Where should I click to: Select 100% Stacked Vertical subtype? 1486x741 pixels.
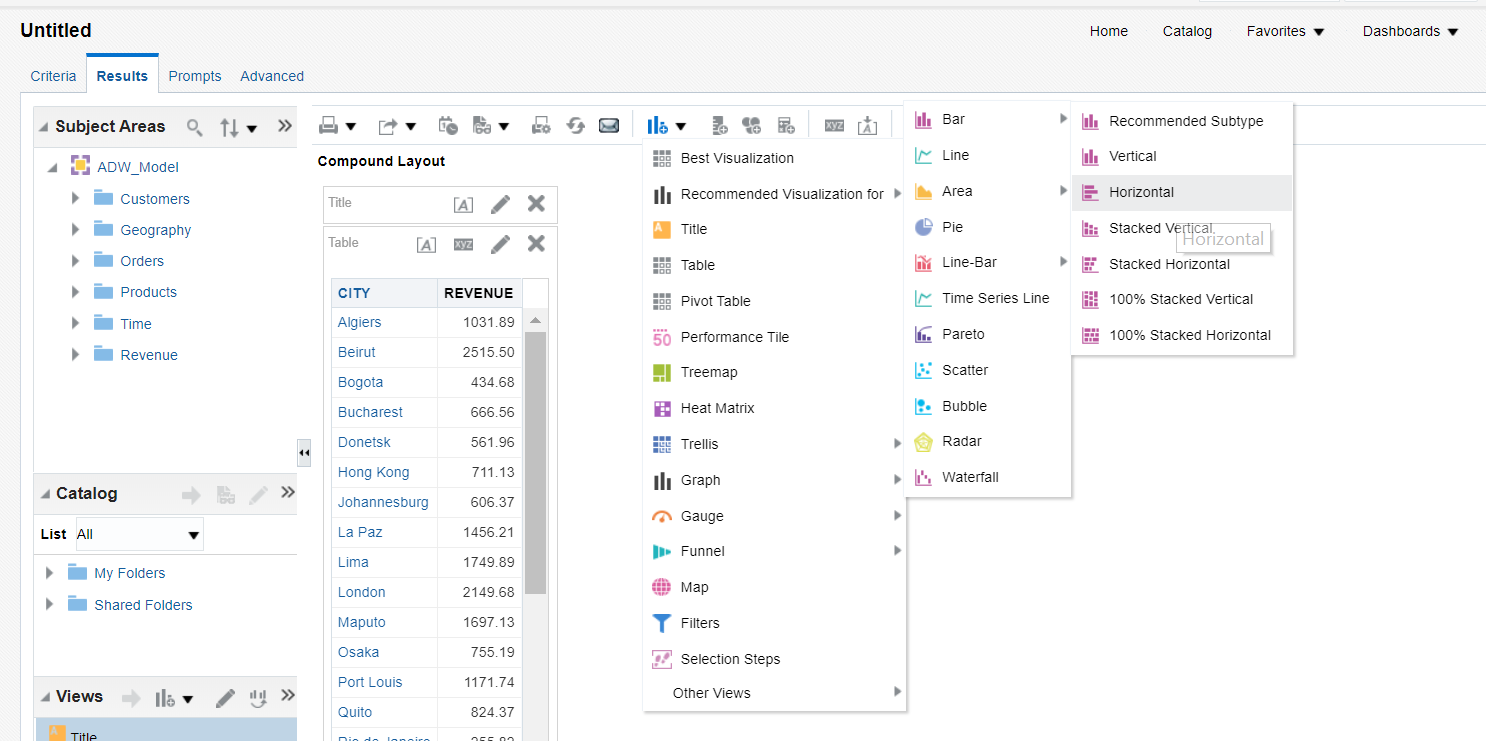click(1182, 299)
